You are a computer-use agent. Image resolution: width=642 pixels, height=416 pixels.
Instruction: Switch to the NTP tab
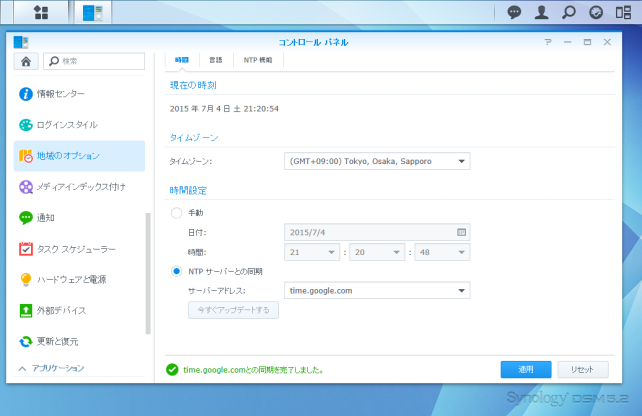[x=258, y=60]
